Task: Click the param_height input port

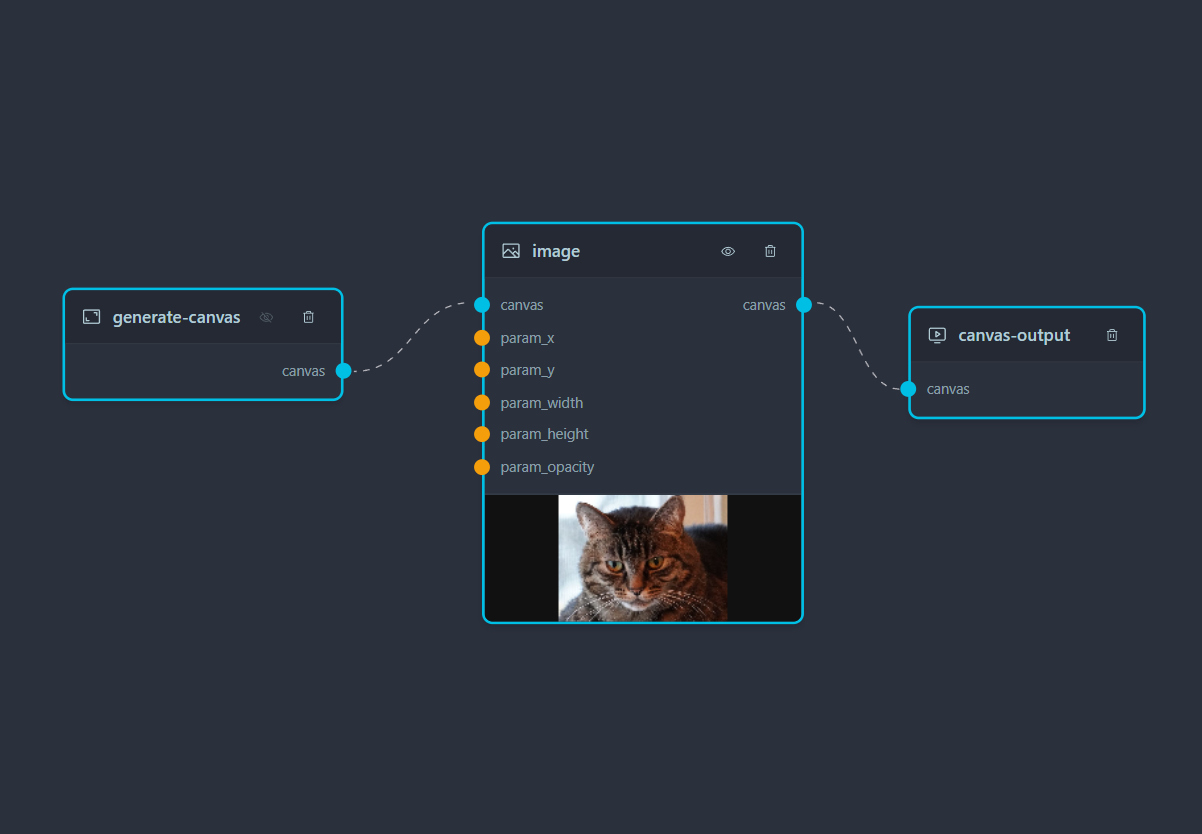Action: [x=482, y=434]
